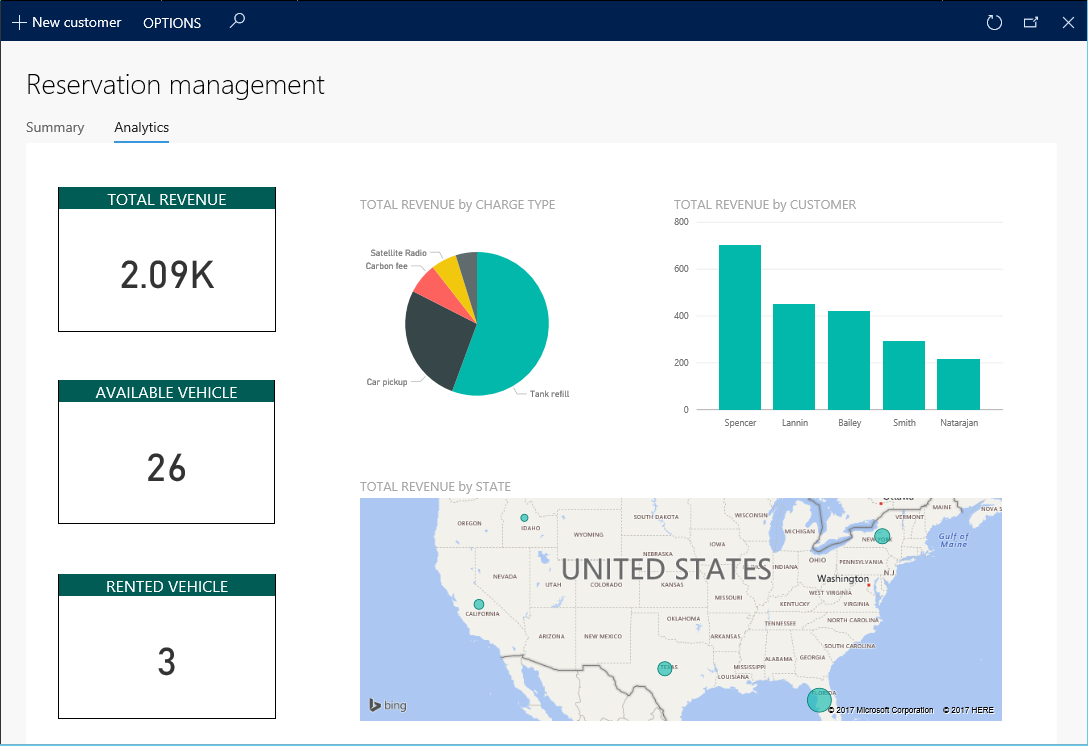Open page in new window icon
Viewport: 1088px width, 746px height.
point(1031,22)
